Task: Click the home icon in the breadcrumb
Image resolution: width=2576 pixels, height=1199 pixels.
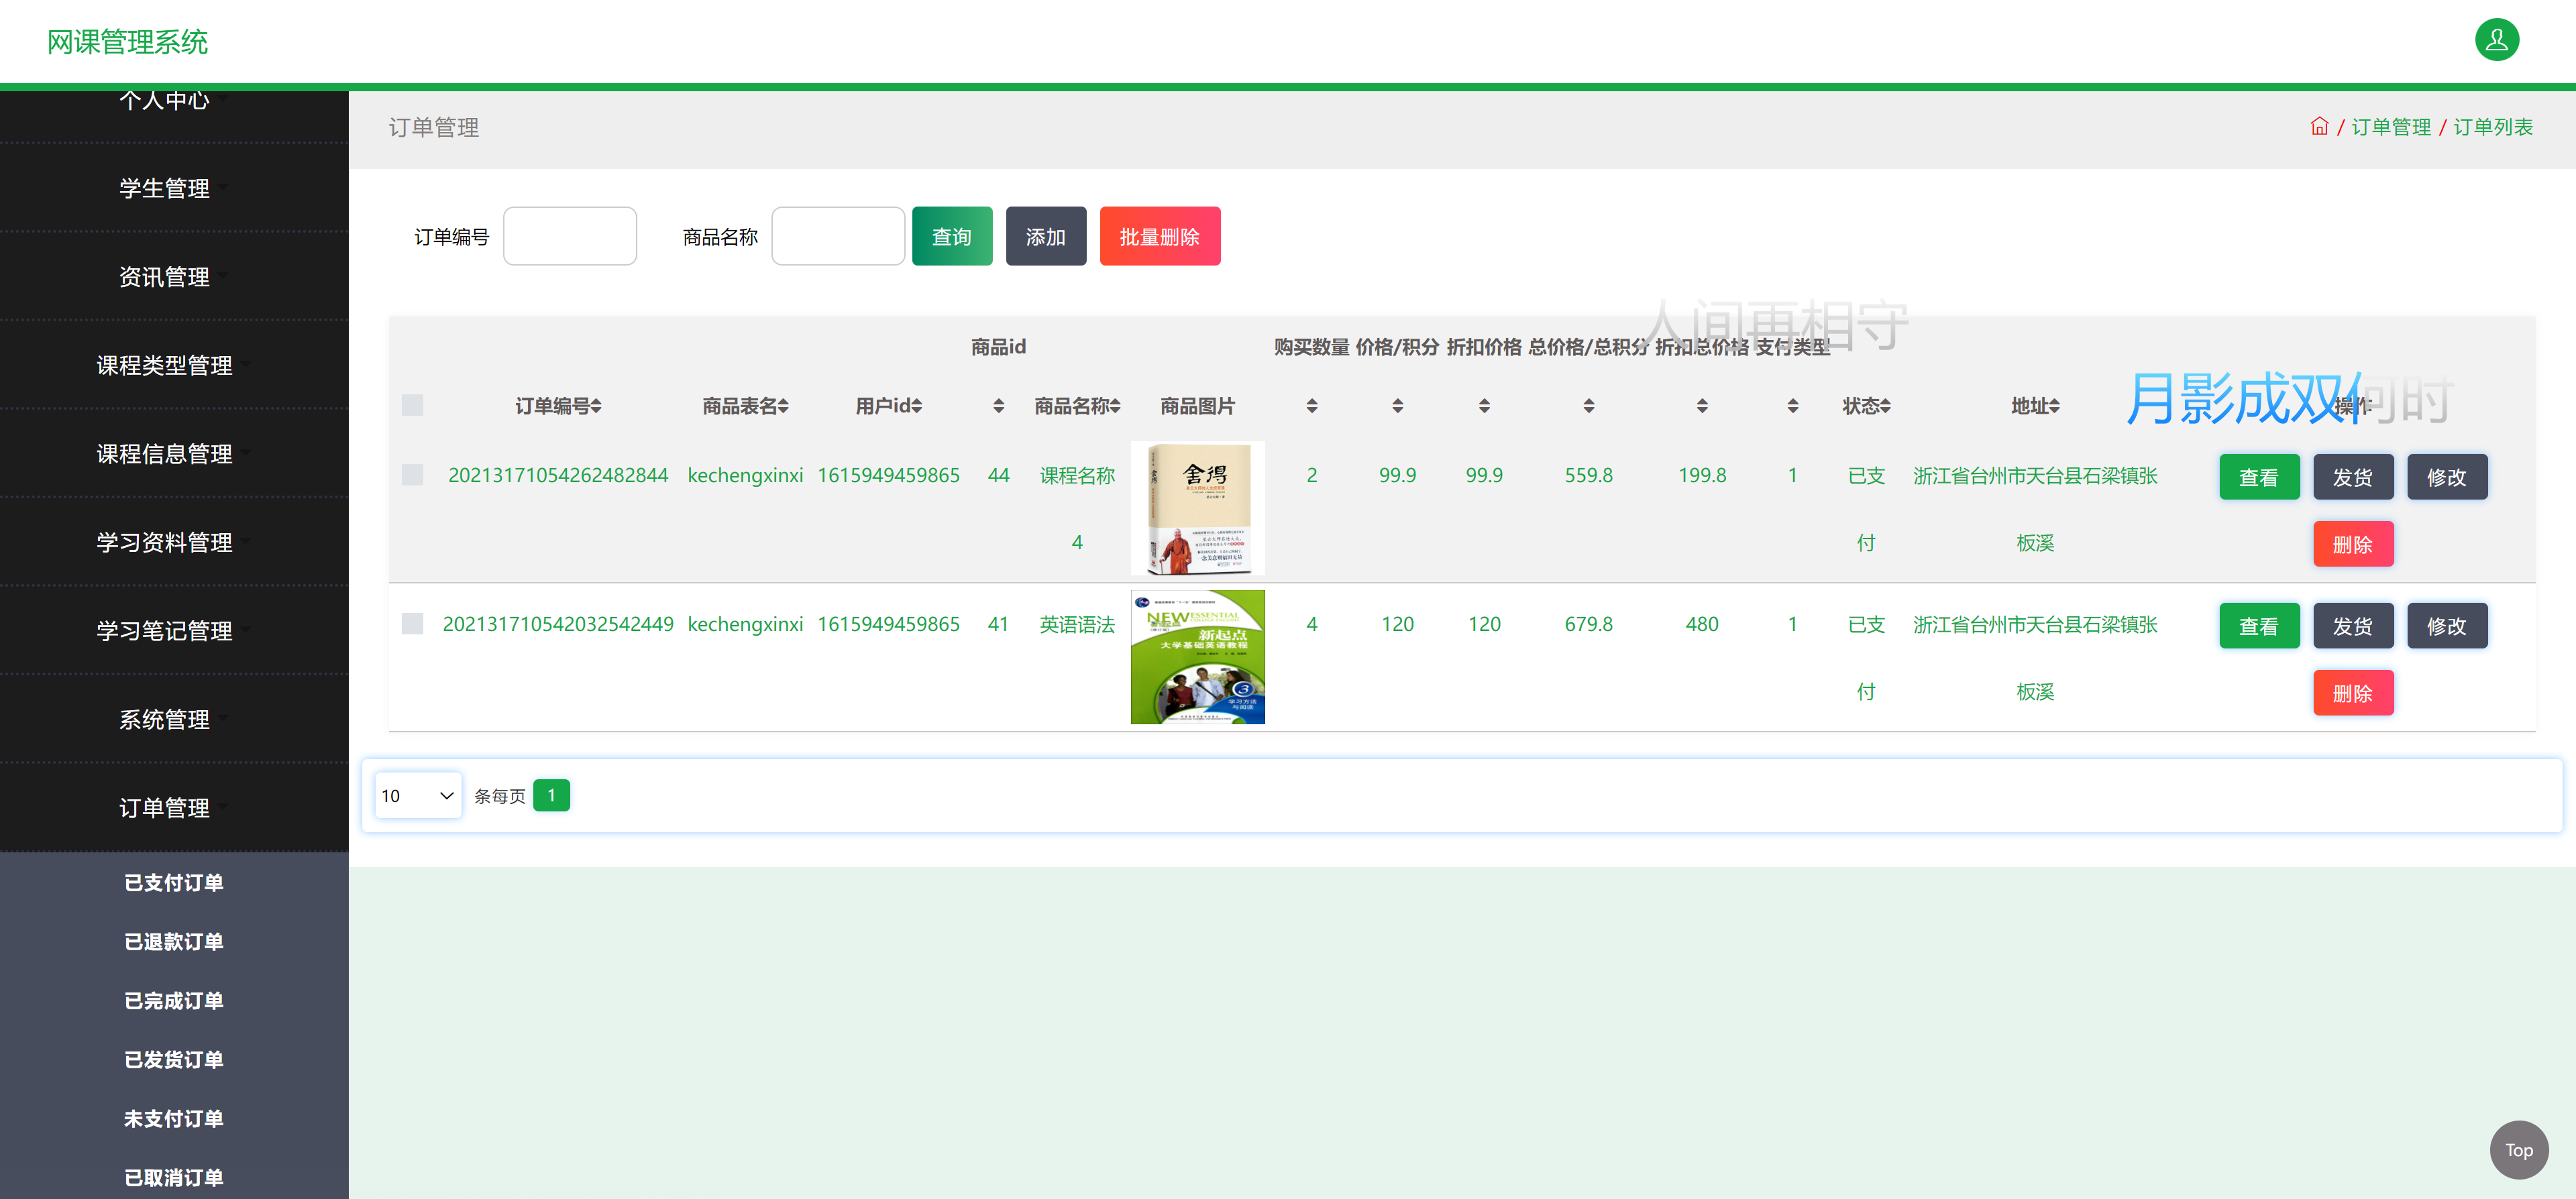Action: pyautogui.click(x=2319, y=126)
